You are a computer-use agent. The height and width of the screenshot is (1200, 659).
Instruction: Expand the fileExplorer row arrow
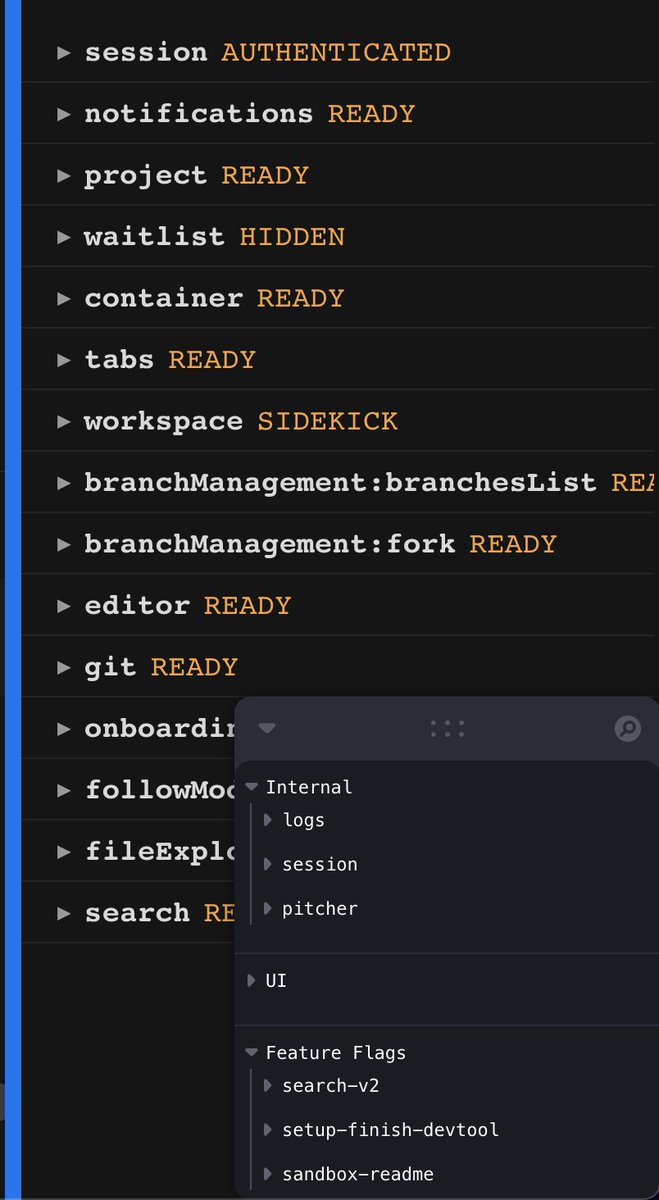(64, 852)
